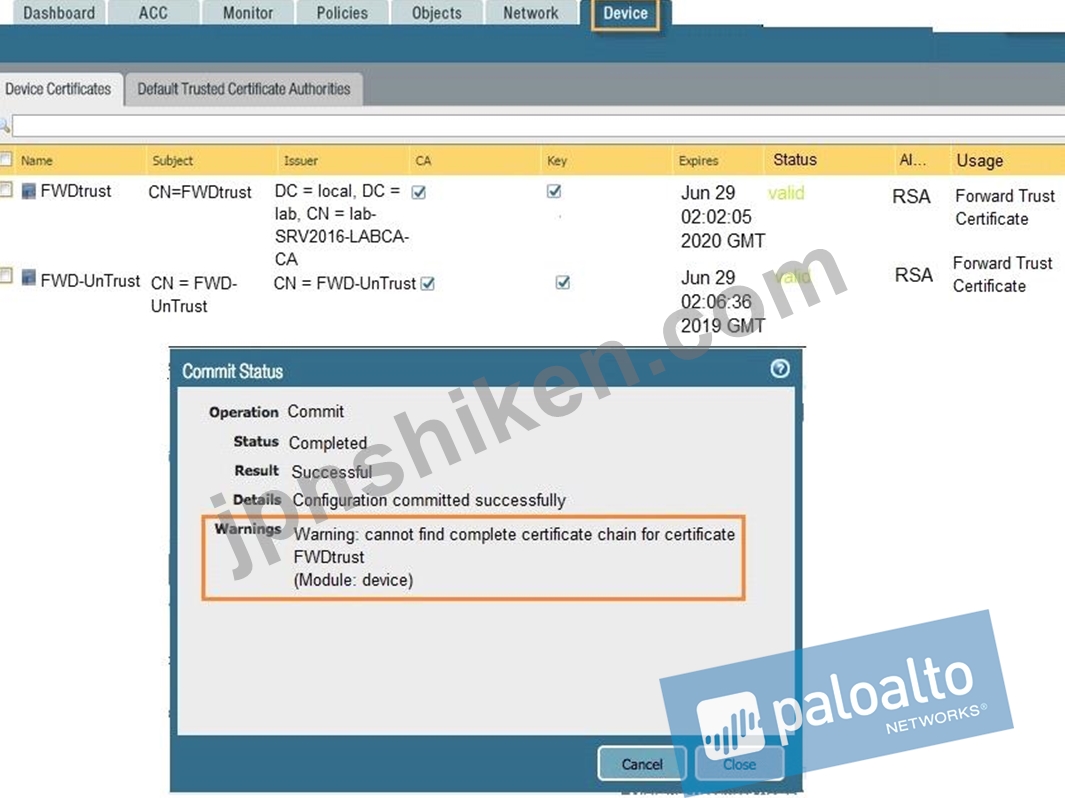Click the FWDtrust valid status text
This screenshot has width=1065, height=798.
click(786, 193)
